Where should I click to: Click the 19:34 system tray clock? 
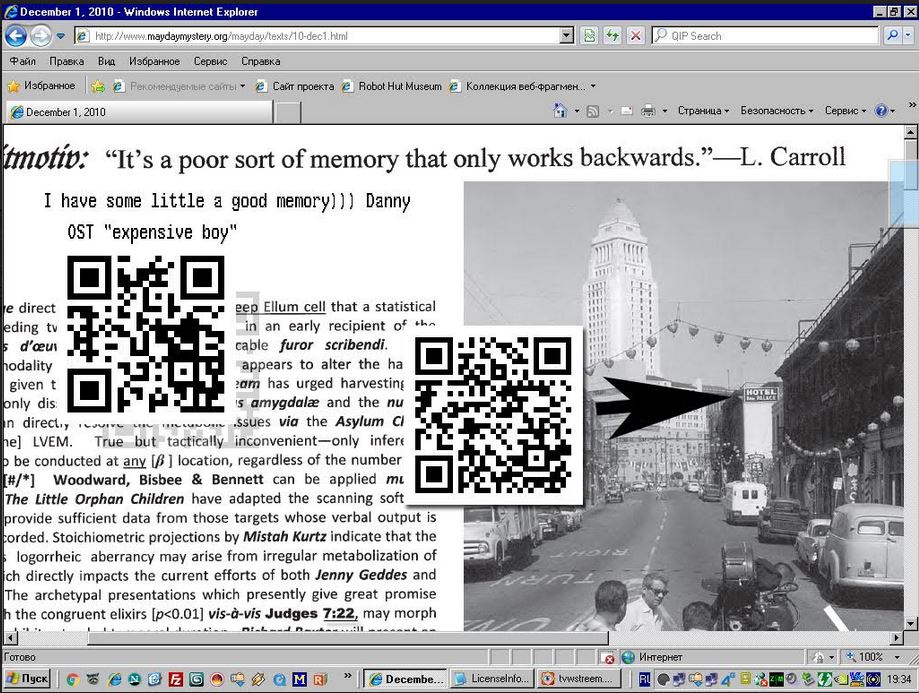pos(898,680)
